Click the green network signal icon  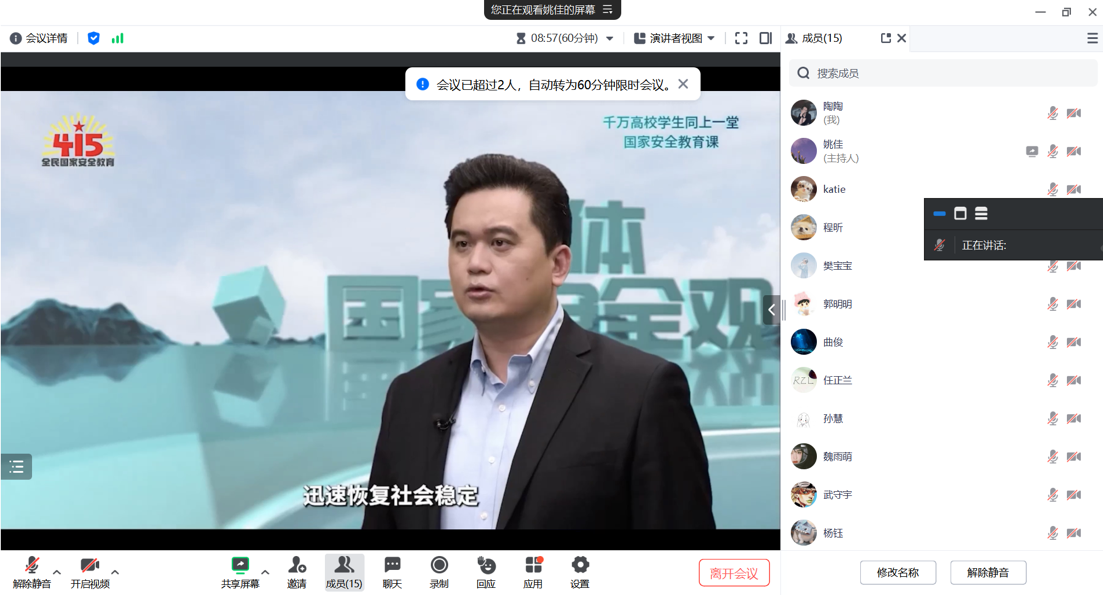pyautogui.click(x=118, y=38)
